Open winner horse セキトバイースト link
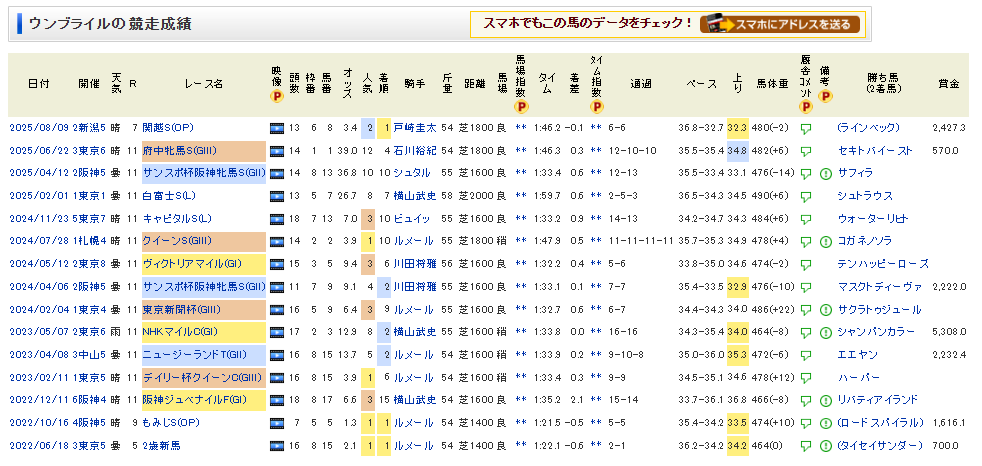 click(x=874, y=151)
